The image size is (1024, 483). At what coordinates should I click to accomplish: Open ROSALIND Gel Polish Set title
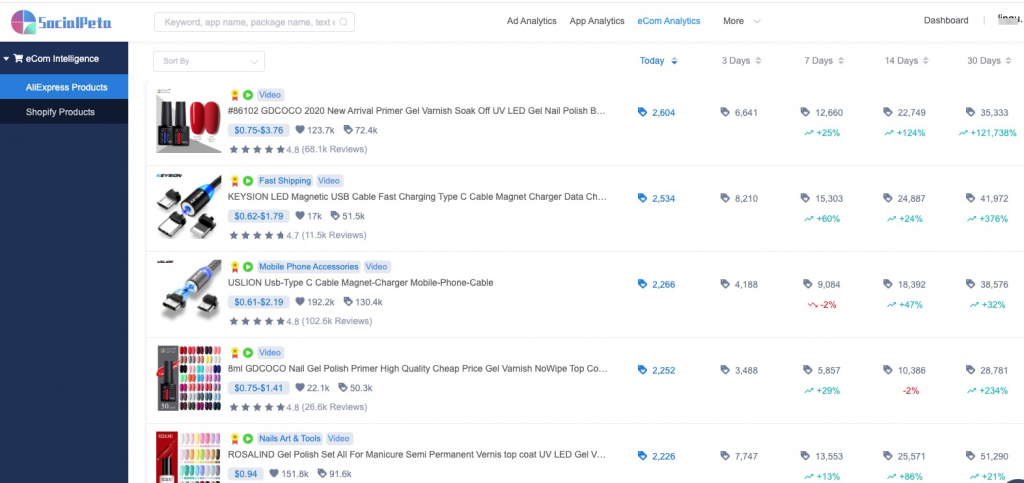(x=417, y=454)
